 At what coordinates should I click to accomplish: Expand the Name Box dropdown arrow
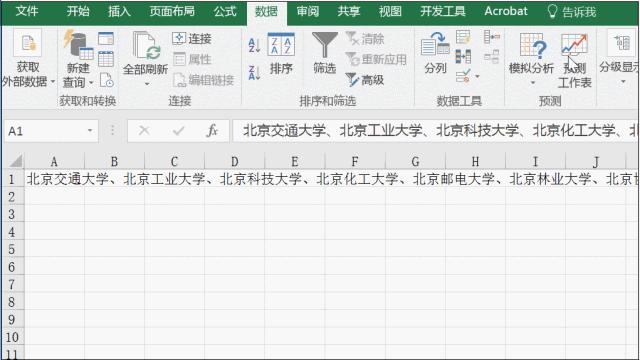90,131
